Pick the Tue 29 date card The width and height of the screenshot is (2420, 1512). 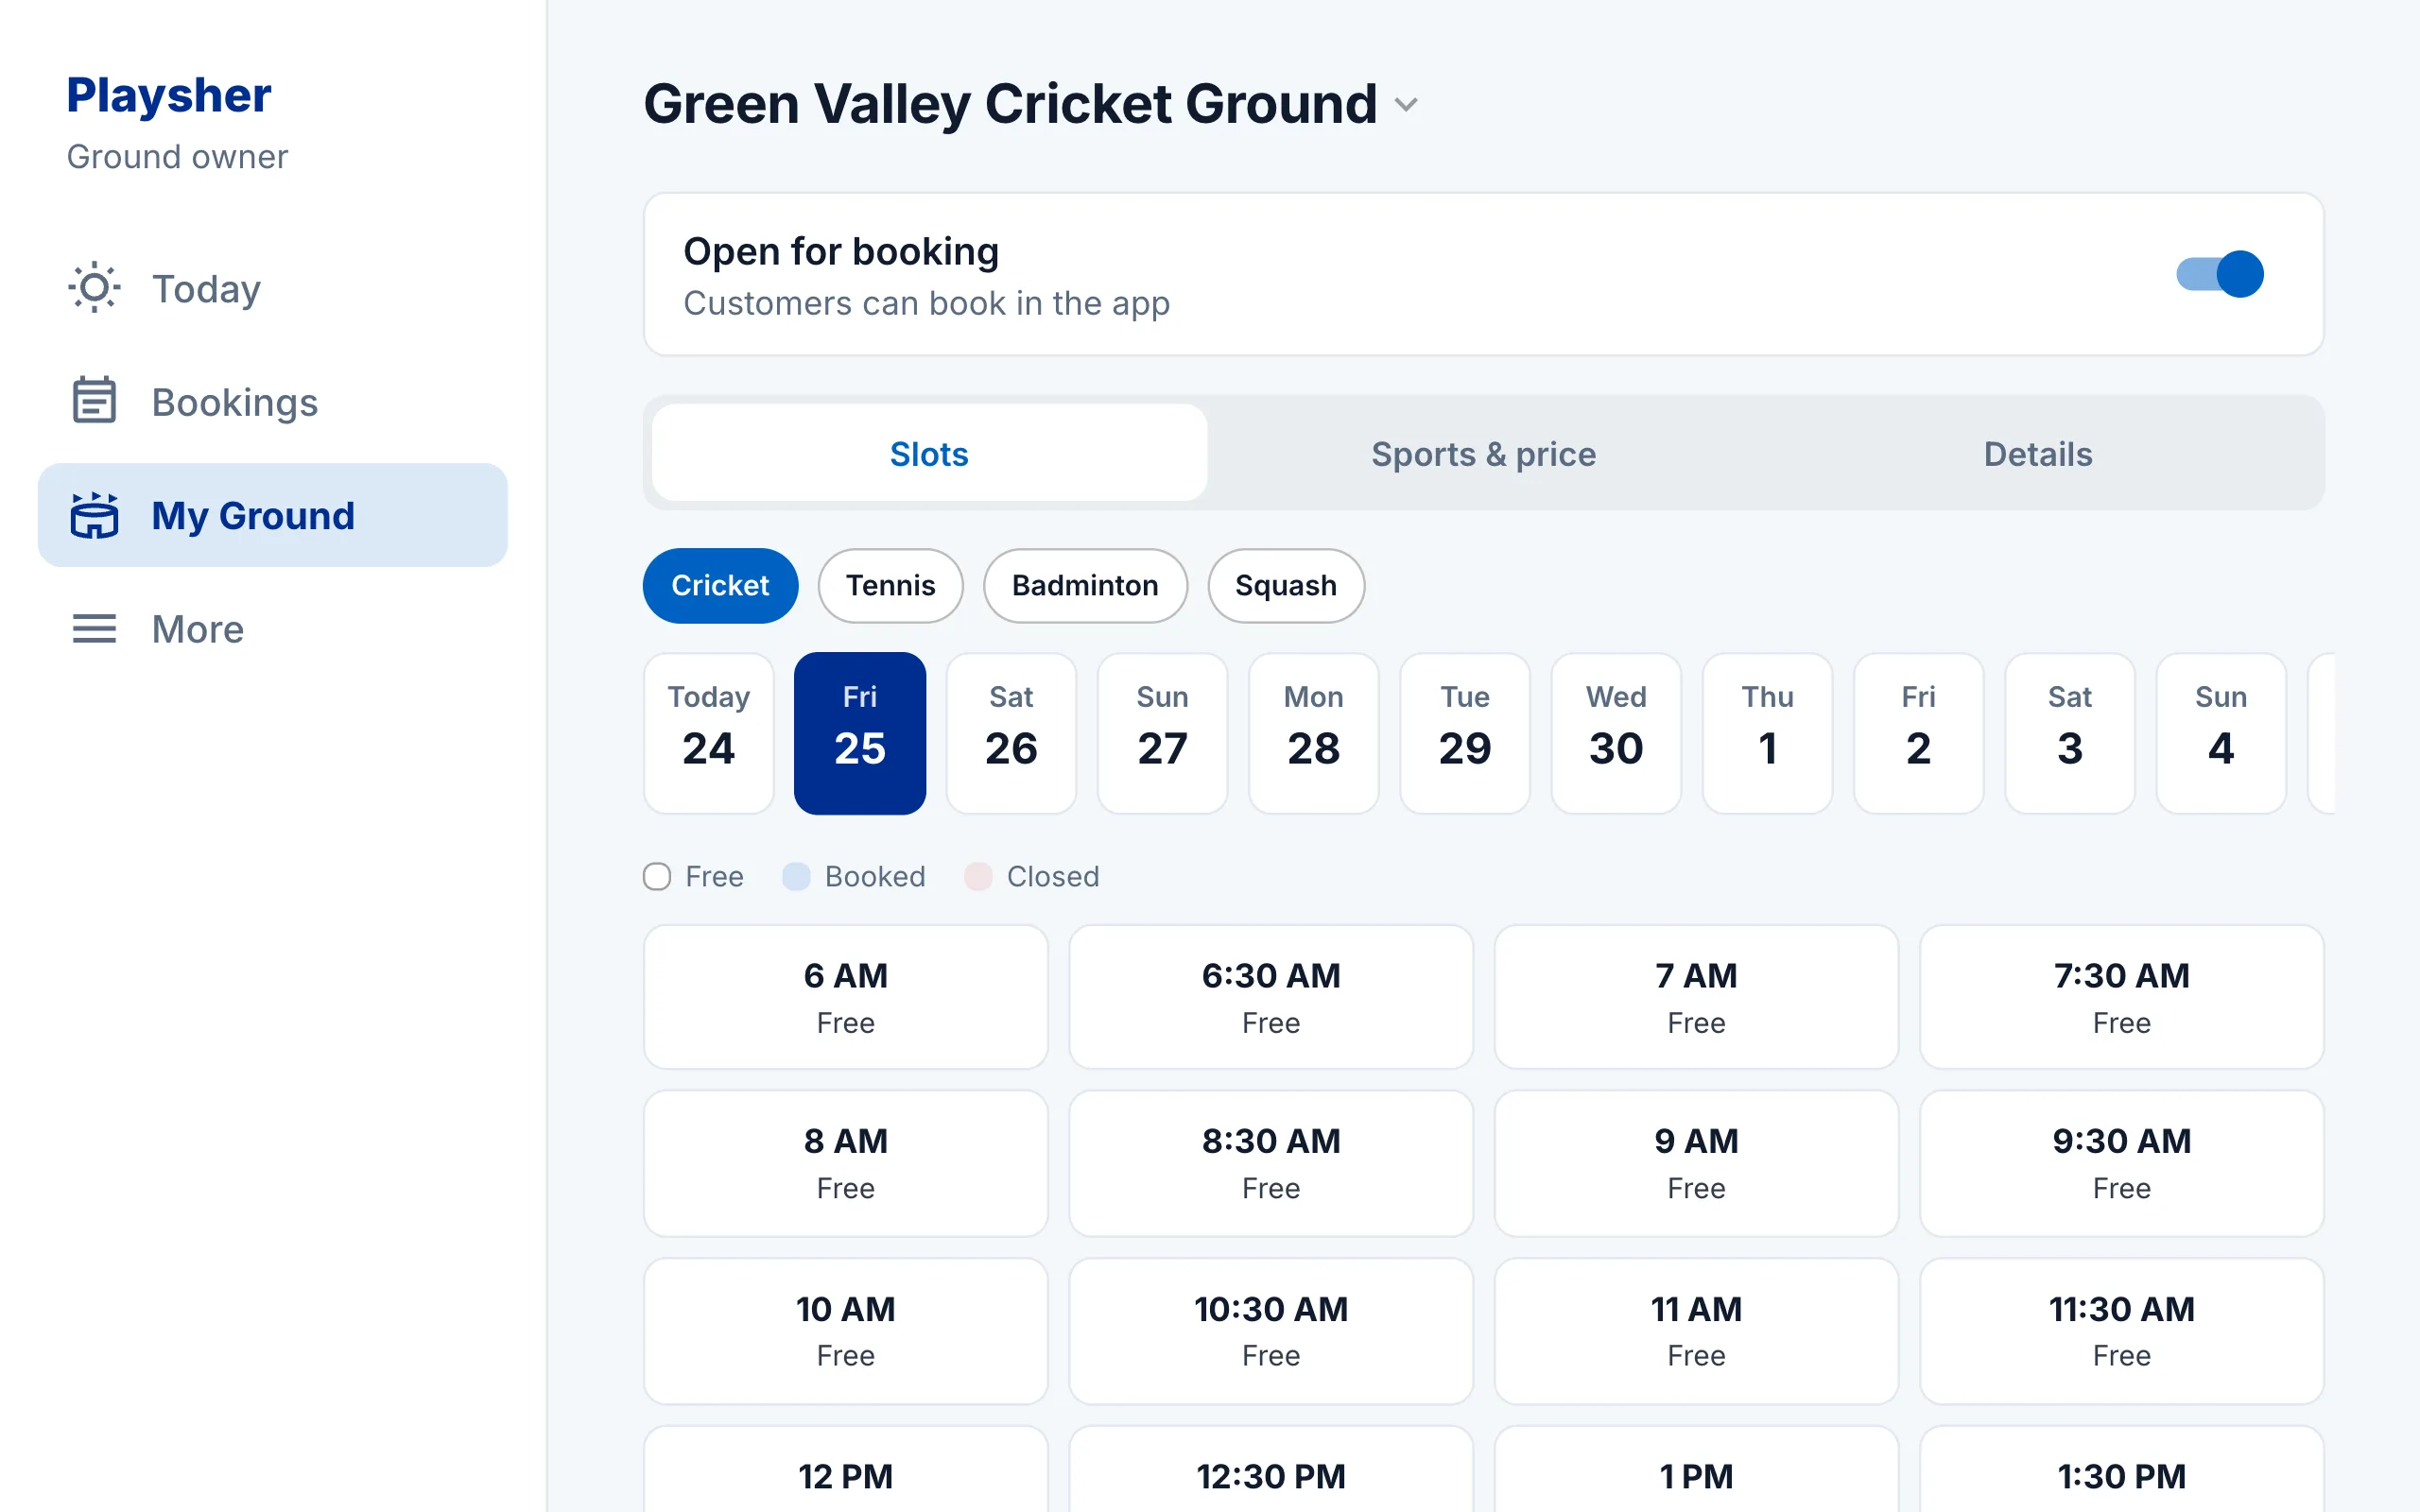[1465, 733]
